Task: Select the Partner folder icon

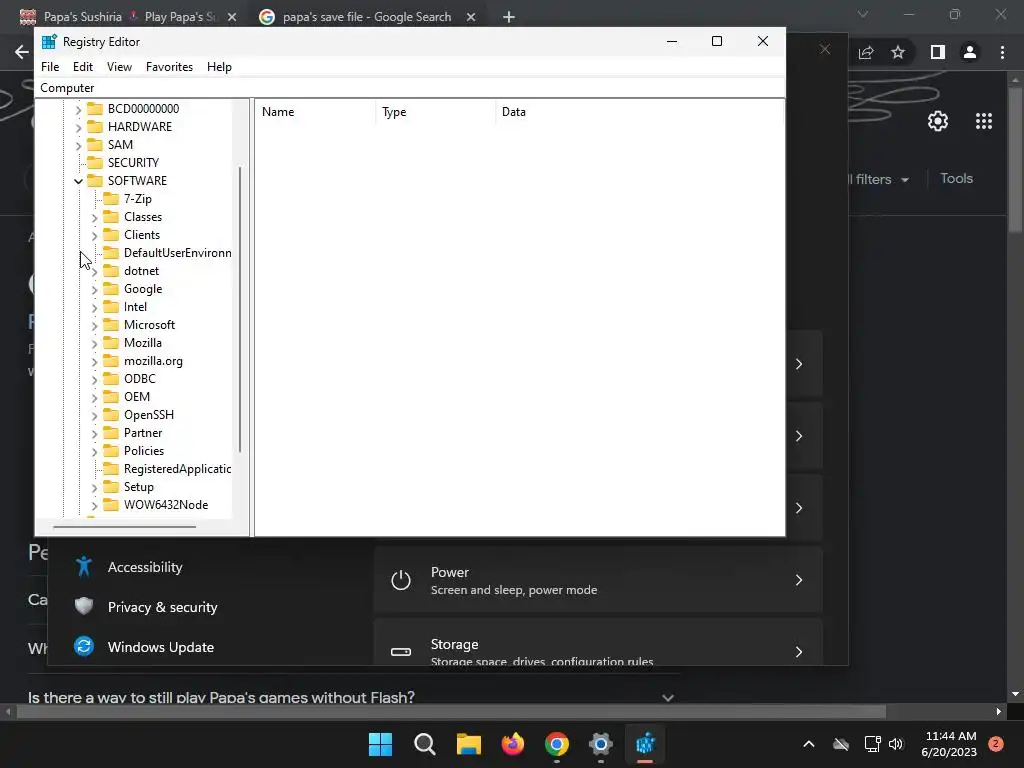Action: click(x=111, y=433)
